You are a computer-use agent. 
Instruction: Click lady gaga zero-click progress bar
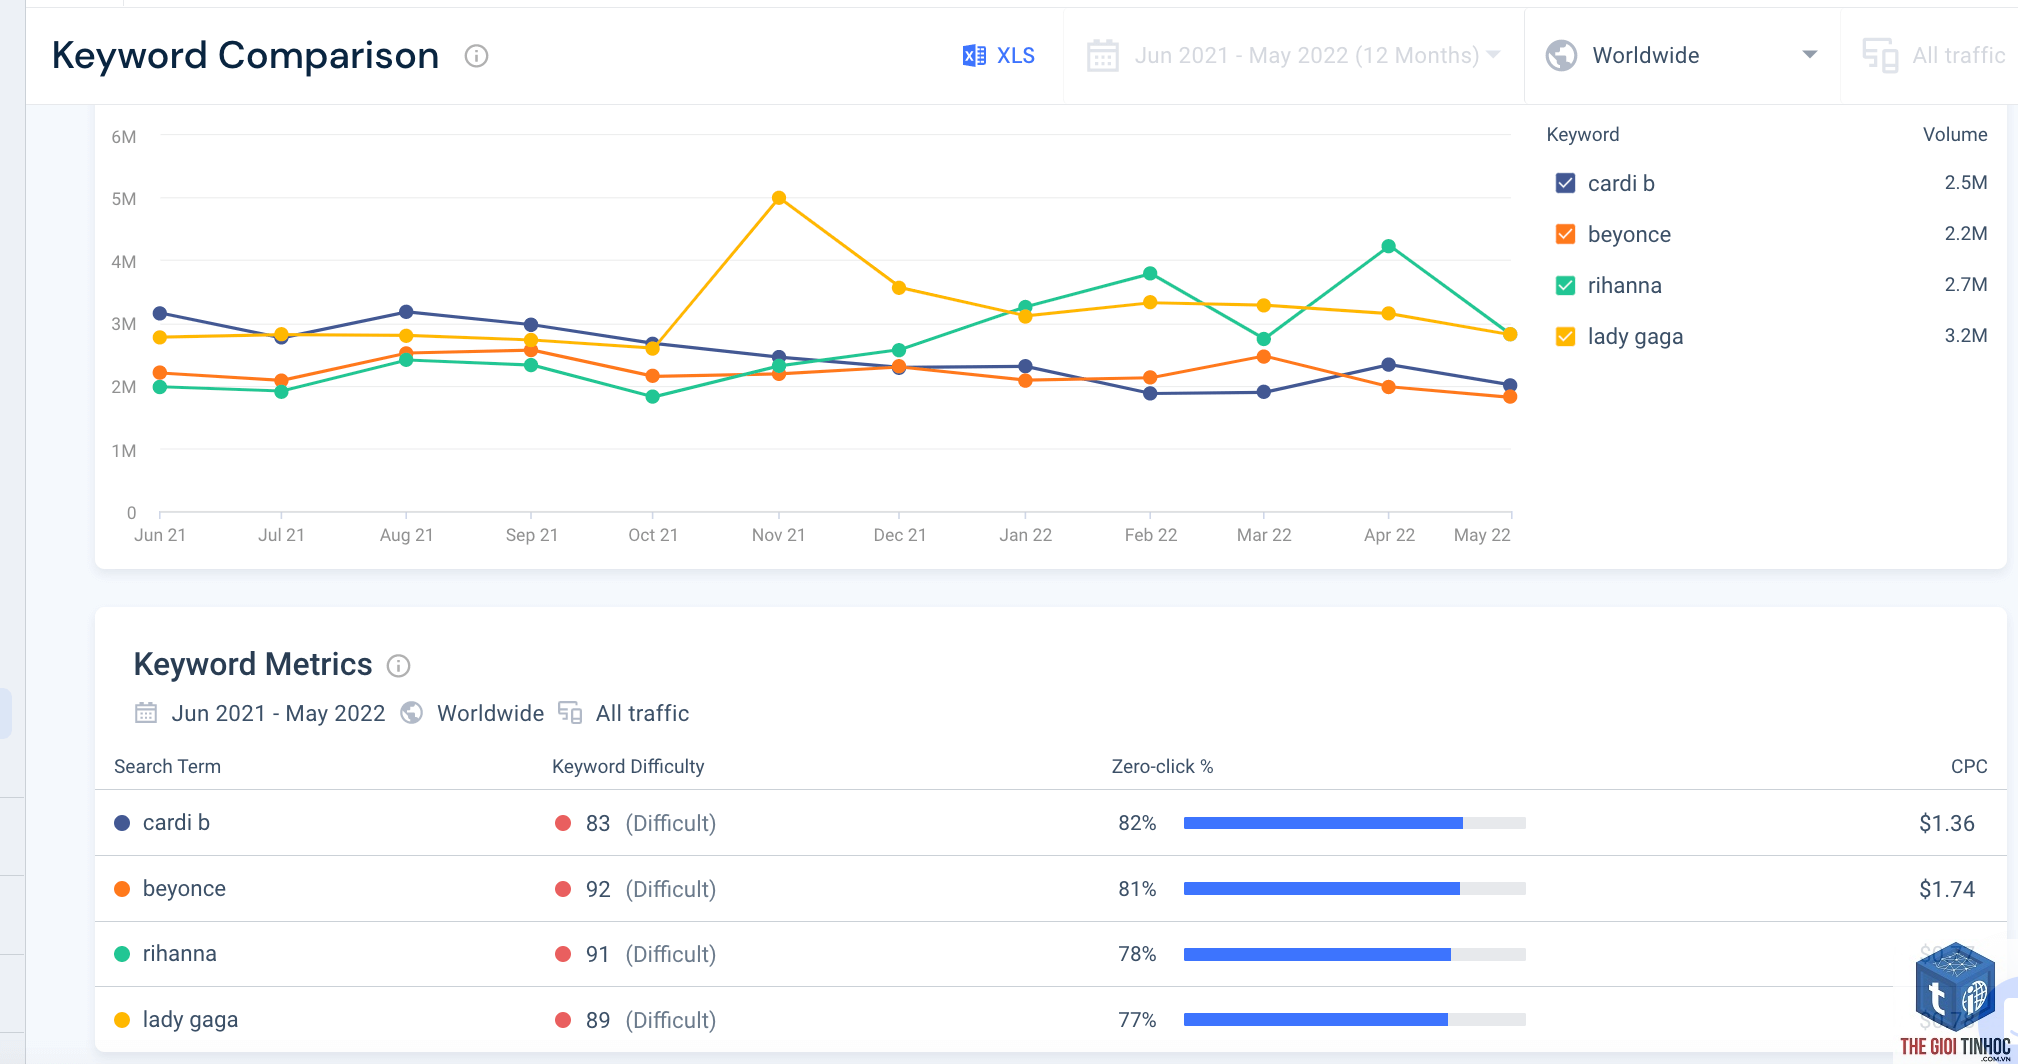(1354, 1020)
